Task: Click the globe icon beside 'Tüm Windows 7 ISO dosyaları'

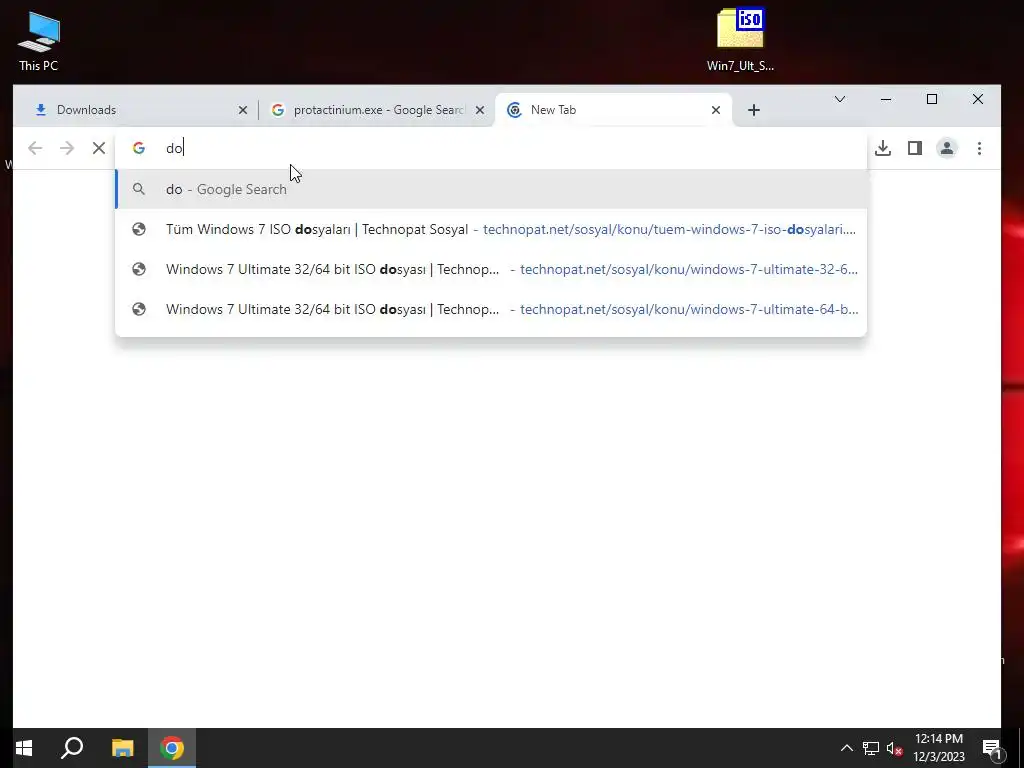Action: (138, 229)
